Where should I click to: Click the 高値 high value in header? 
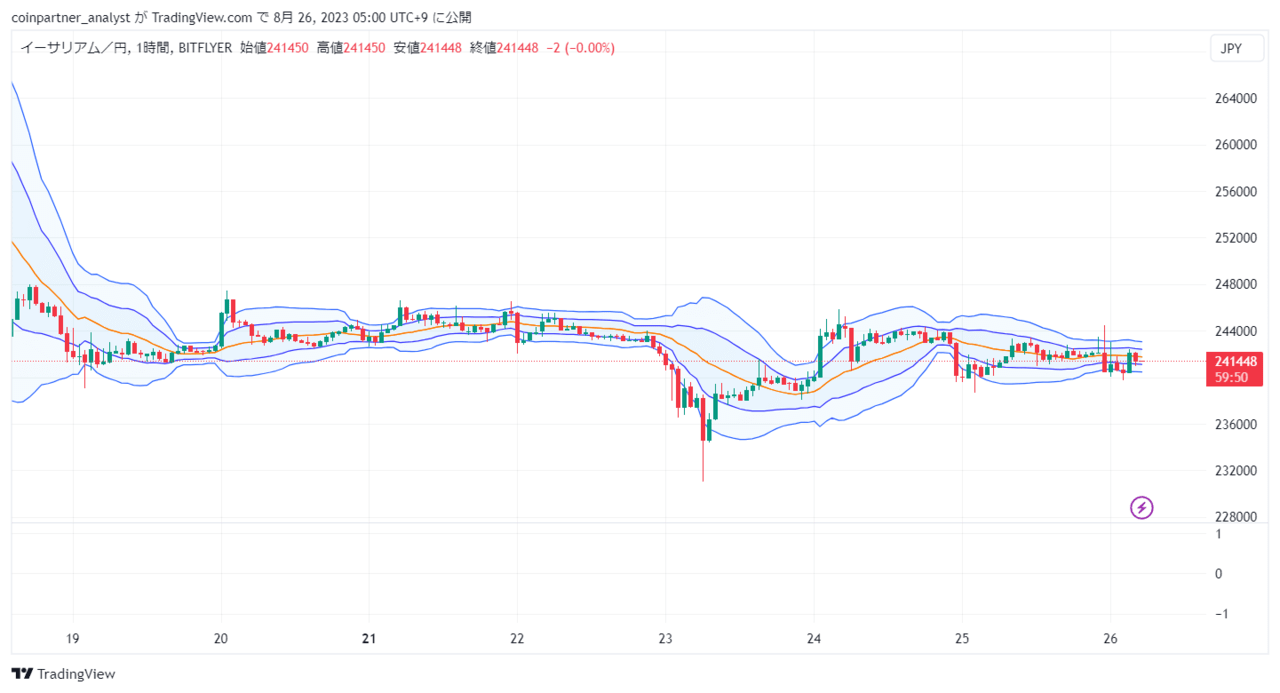pyautogui.click(x=351, y=48)
